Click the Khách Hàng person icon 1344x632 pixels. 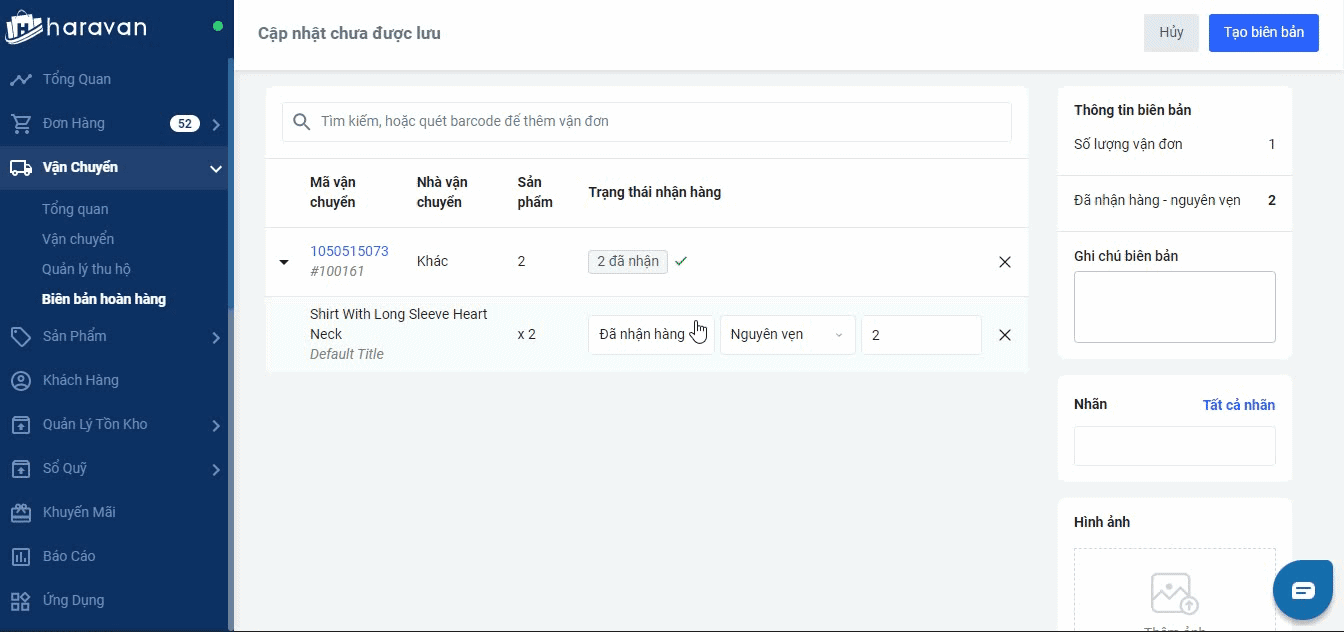20,380
